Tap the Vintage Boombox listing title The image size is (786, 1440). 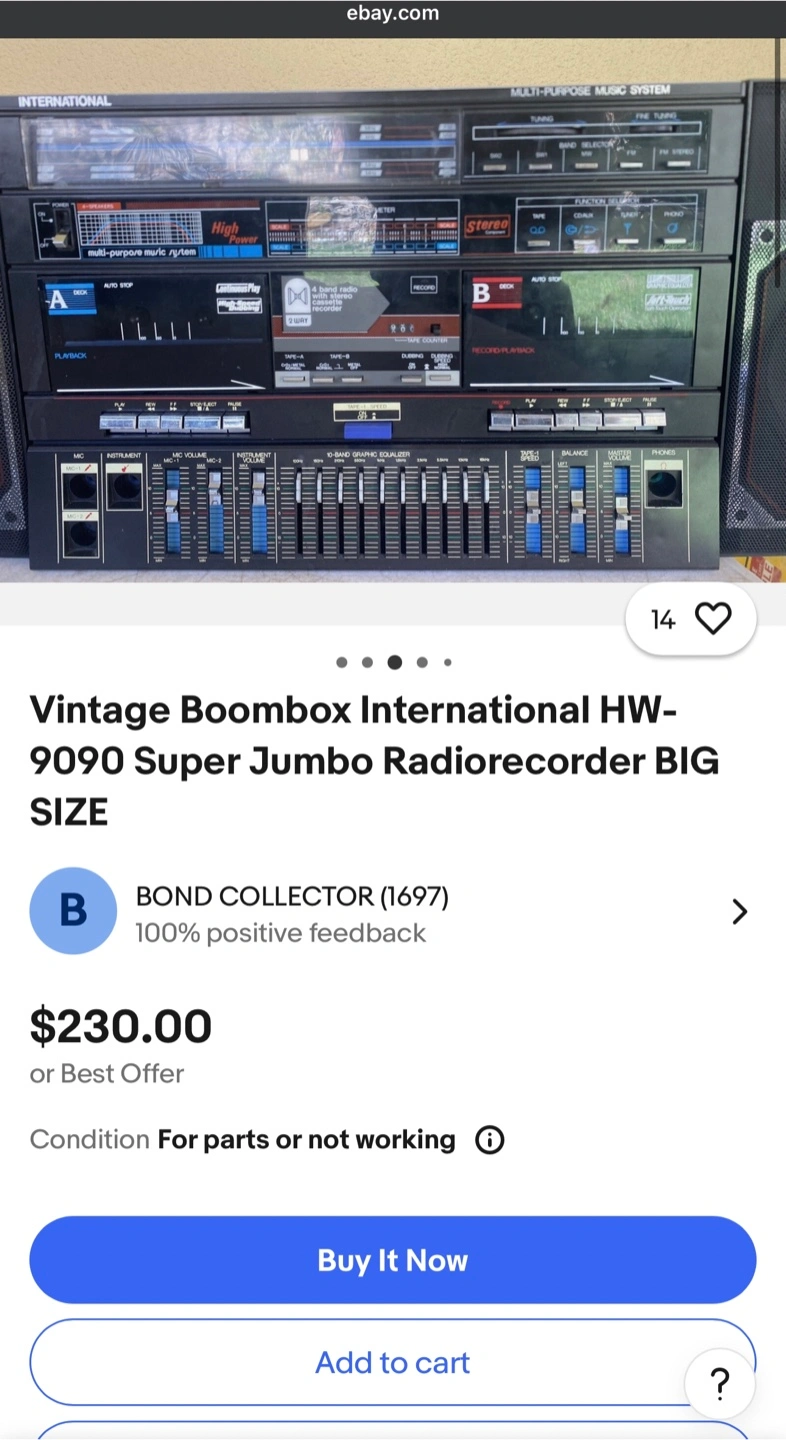point(374,761)
